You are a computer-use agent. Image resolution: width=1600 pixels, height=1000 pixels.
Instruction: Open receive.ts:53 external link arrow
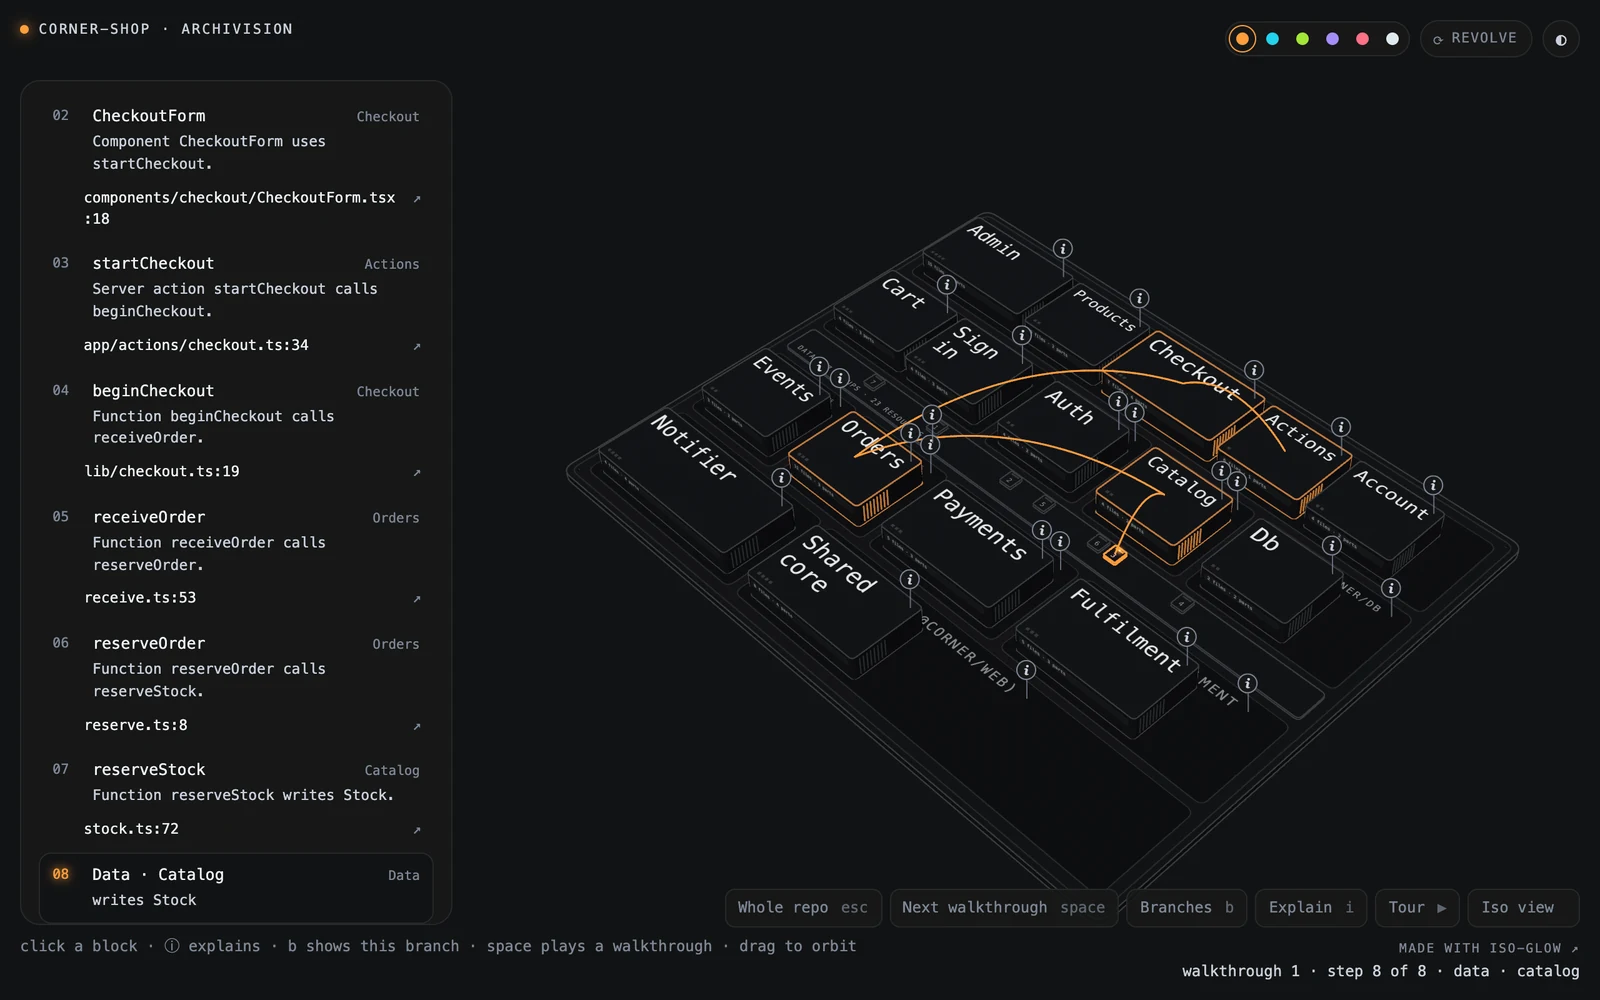pyautogui.click(x=417, y=599)
